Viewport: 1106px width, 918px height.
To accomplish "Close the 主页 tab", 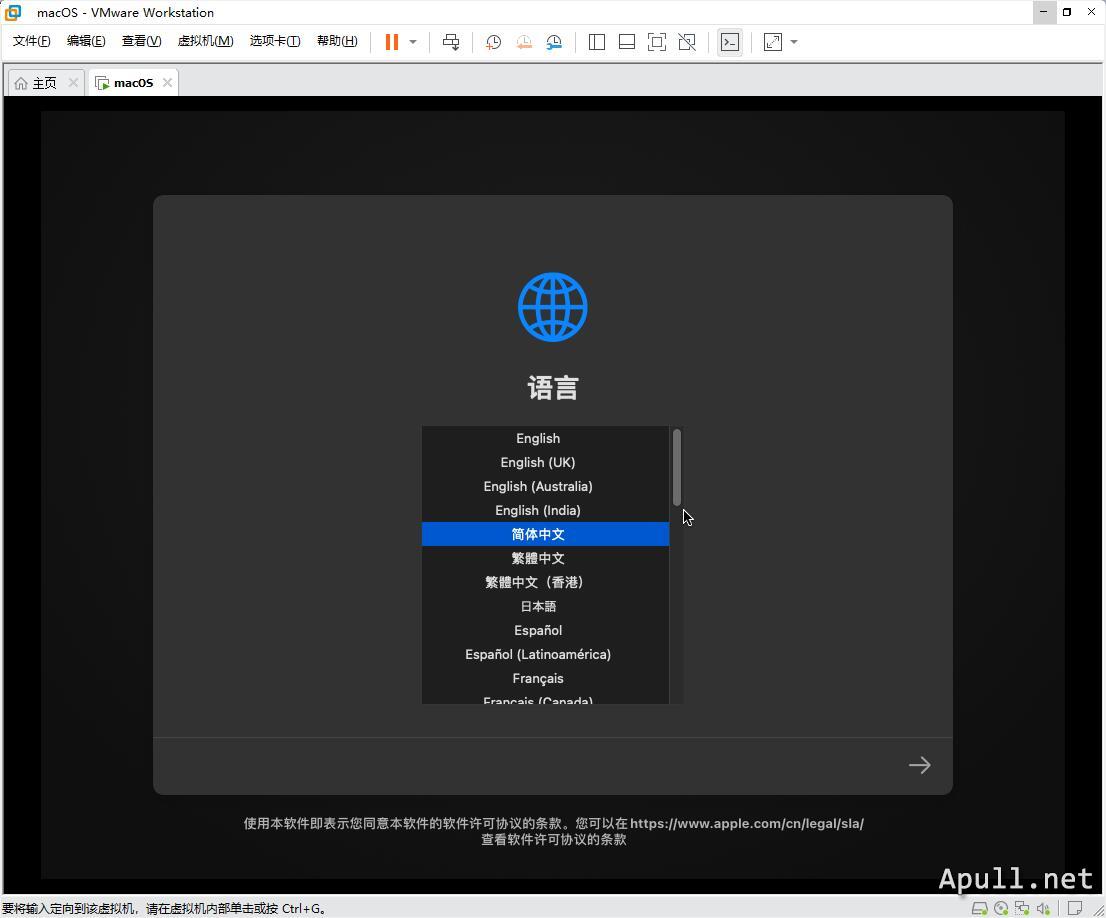I will coord(73,83).
